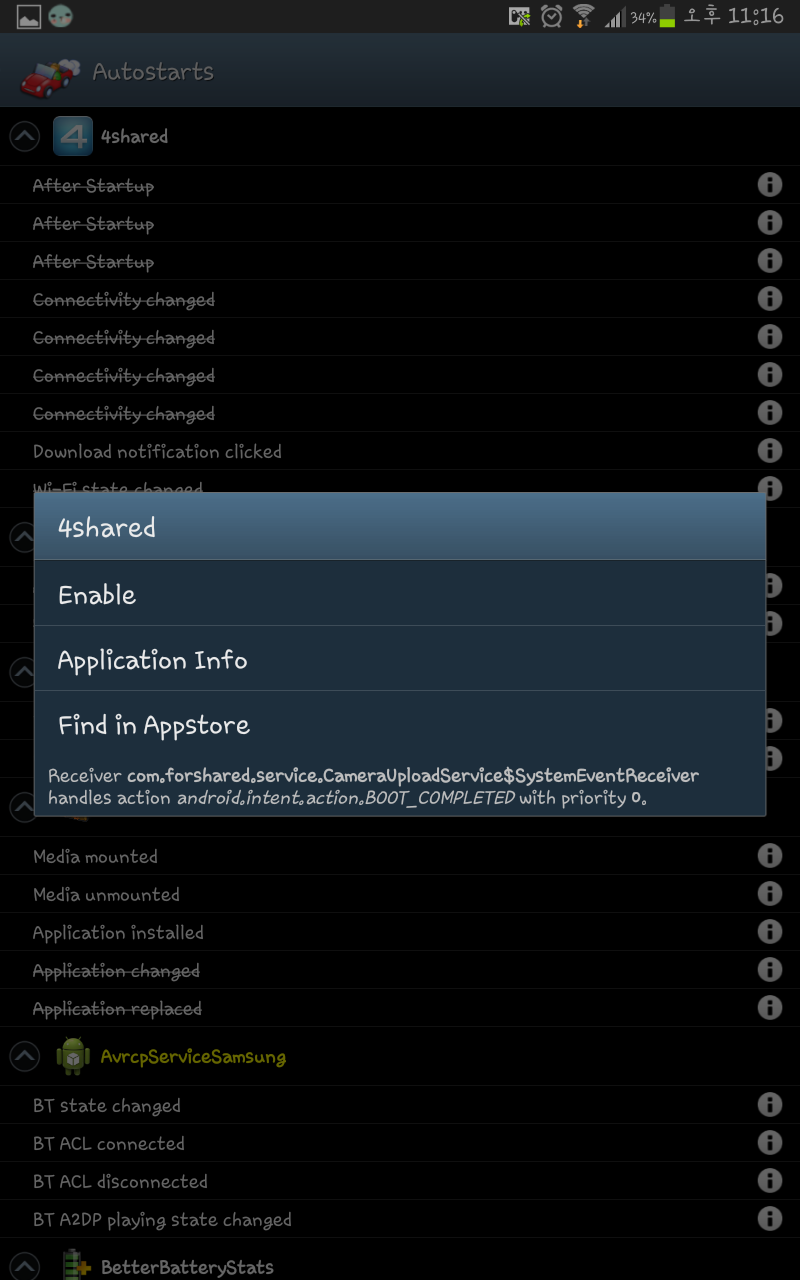
Task: Tap the BetterBatteryStats battery icon
Action: pos(73,1266)
